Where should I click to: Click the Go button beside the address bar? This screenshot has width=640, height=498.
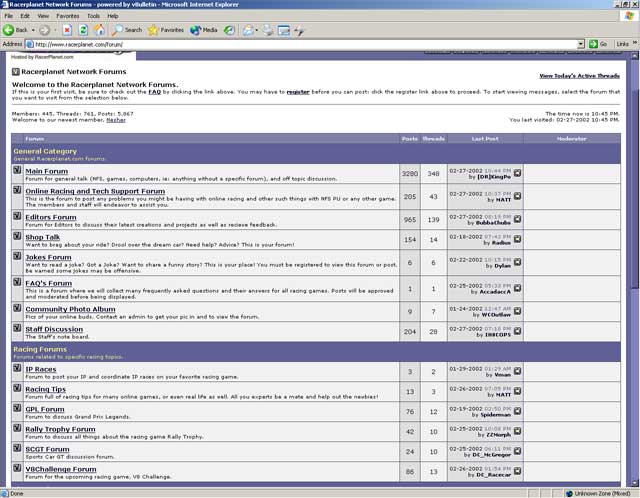pyautogui.click(x=598, y=44)
